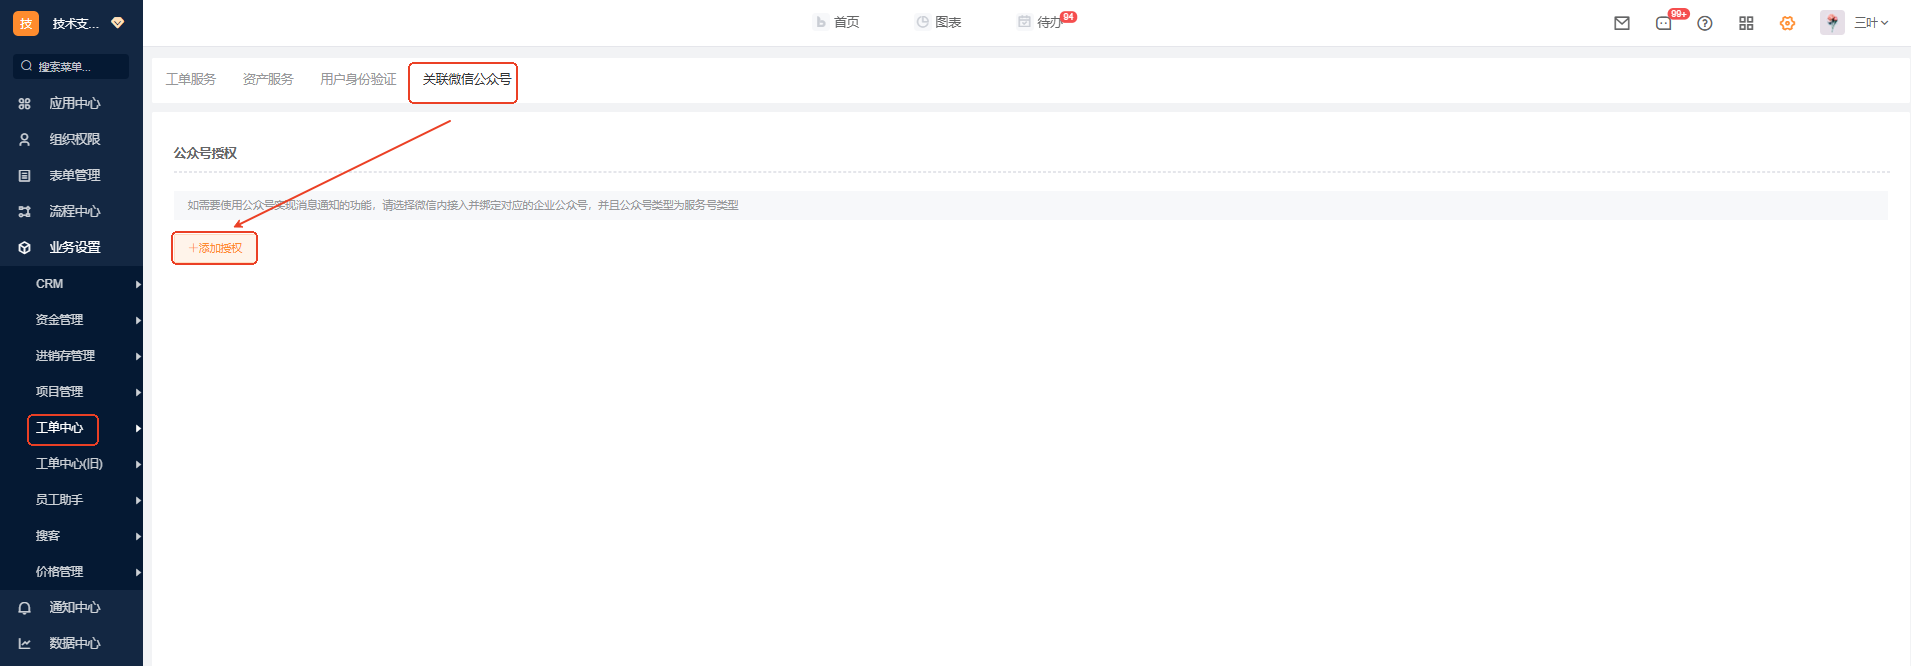Open the mail envelope icon
Image resolution: width=1911 pixels, height=666 pixels.
1621,23
